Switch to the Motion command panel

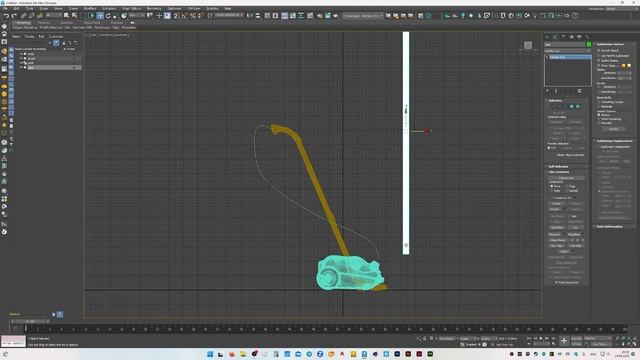coord(571,37)
